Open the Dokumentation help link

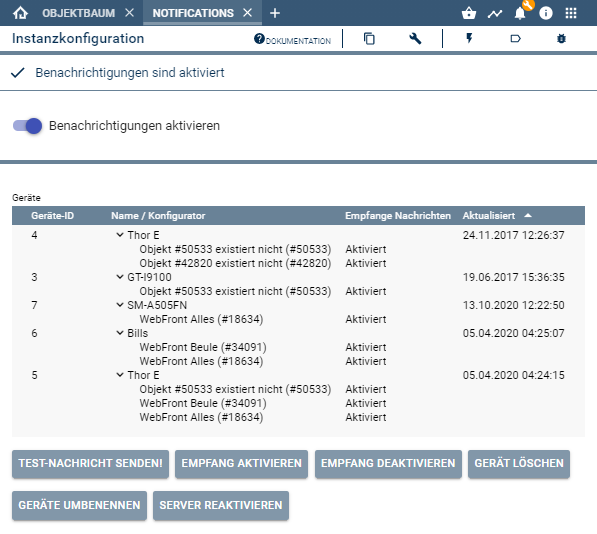292,40
